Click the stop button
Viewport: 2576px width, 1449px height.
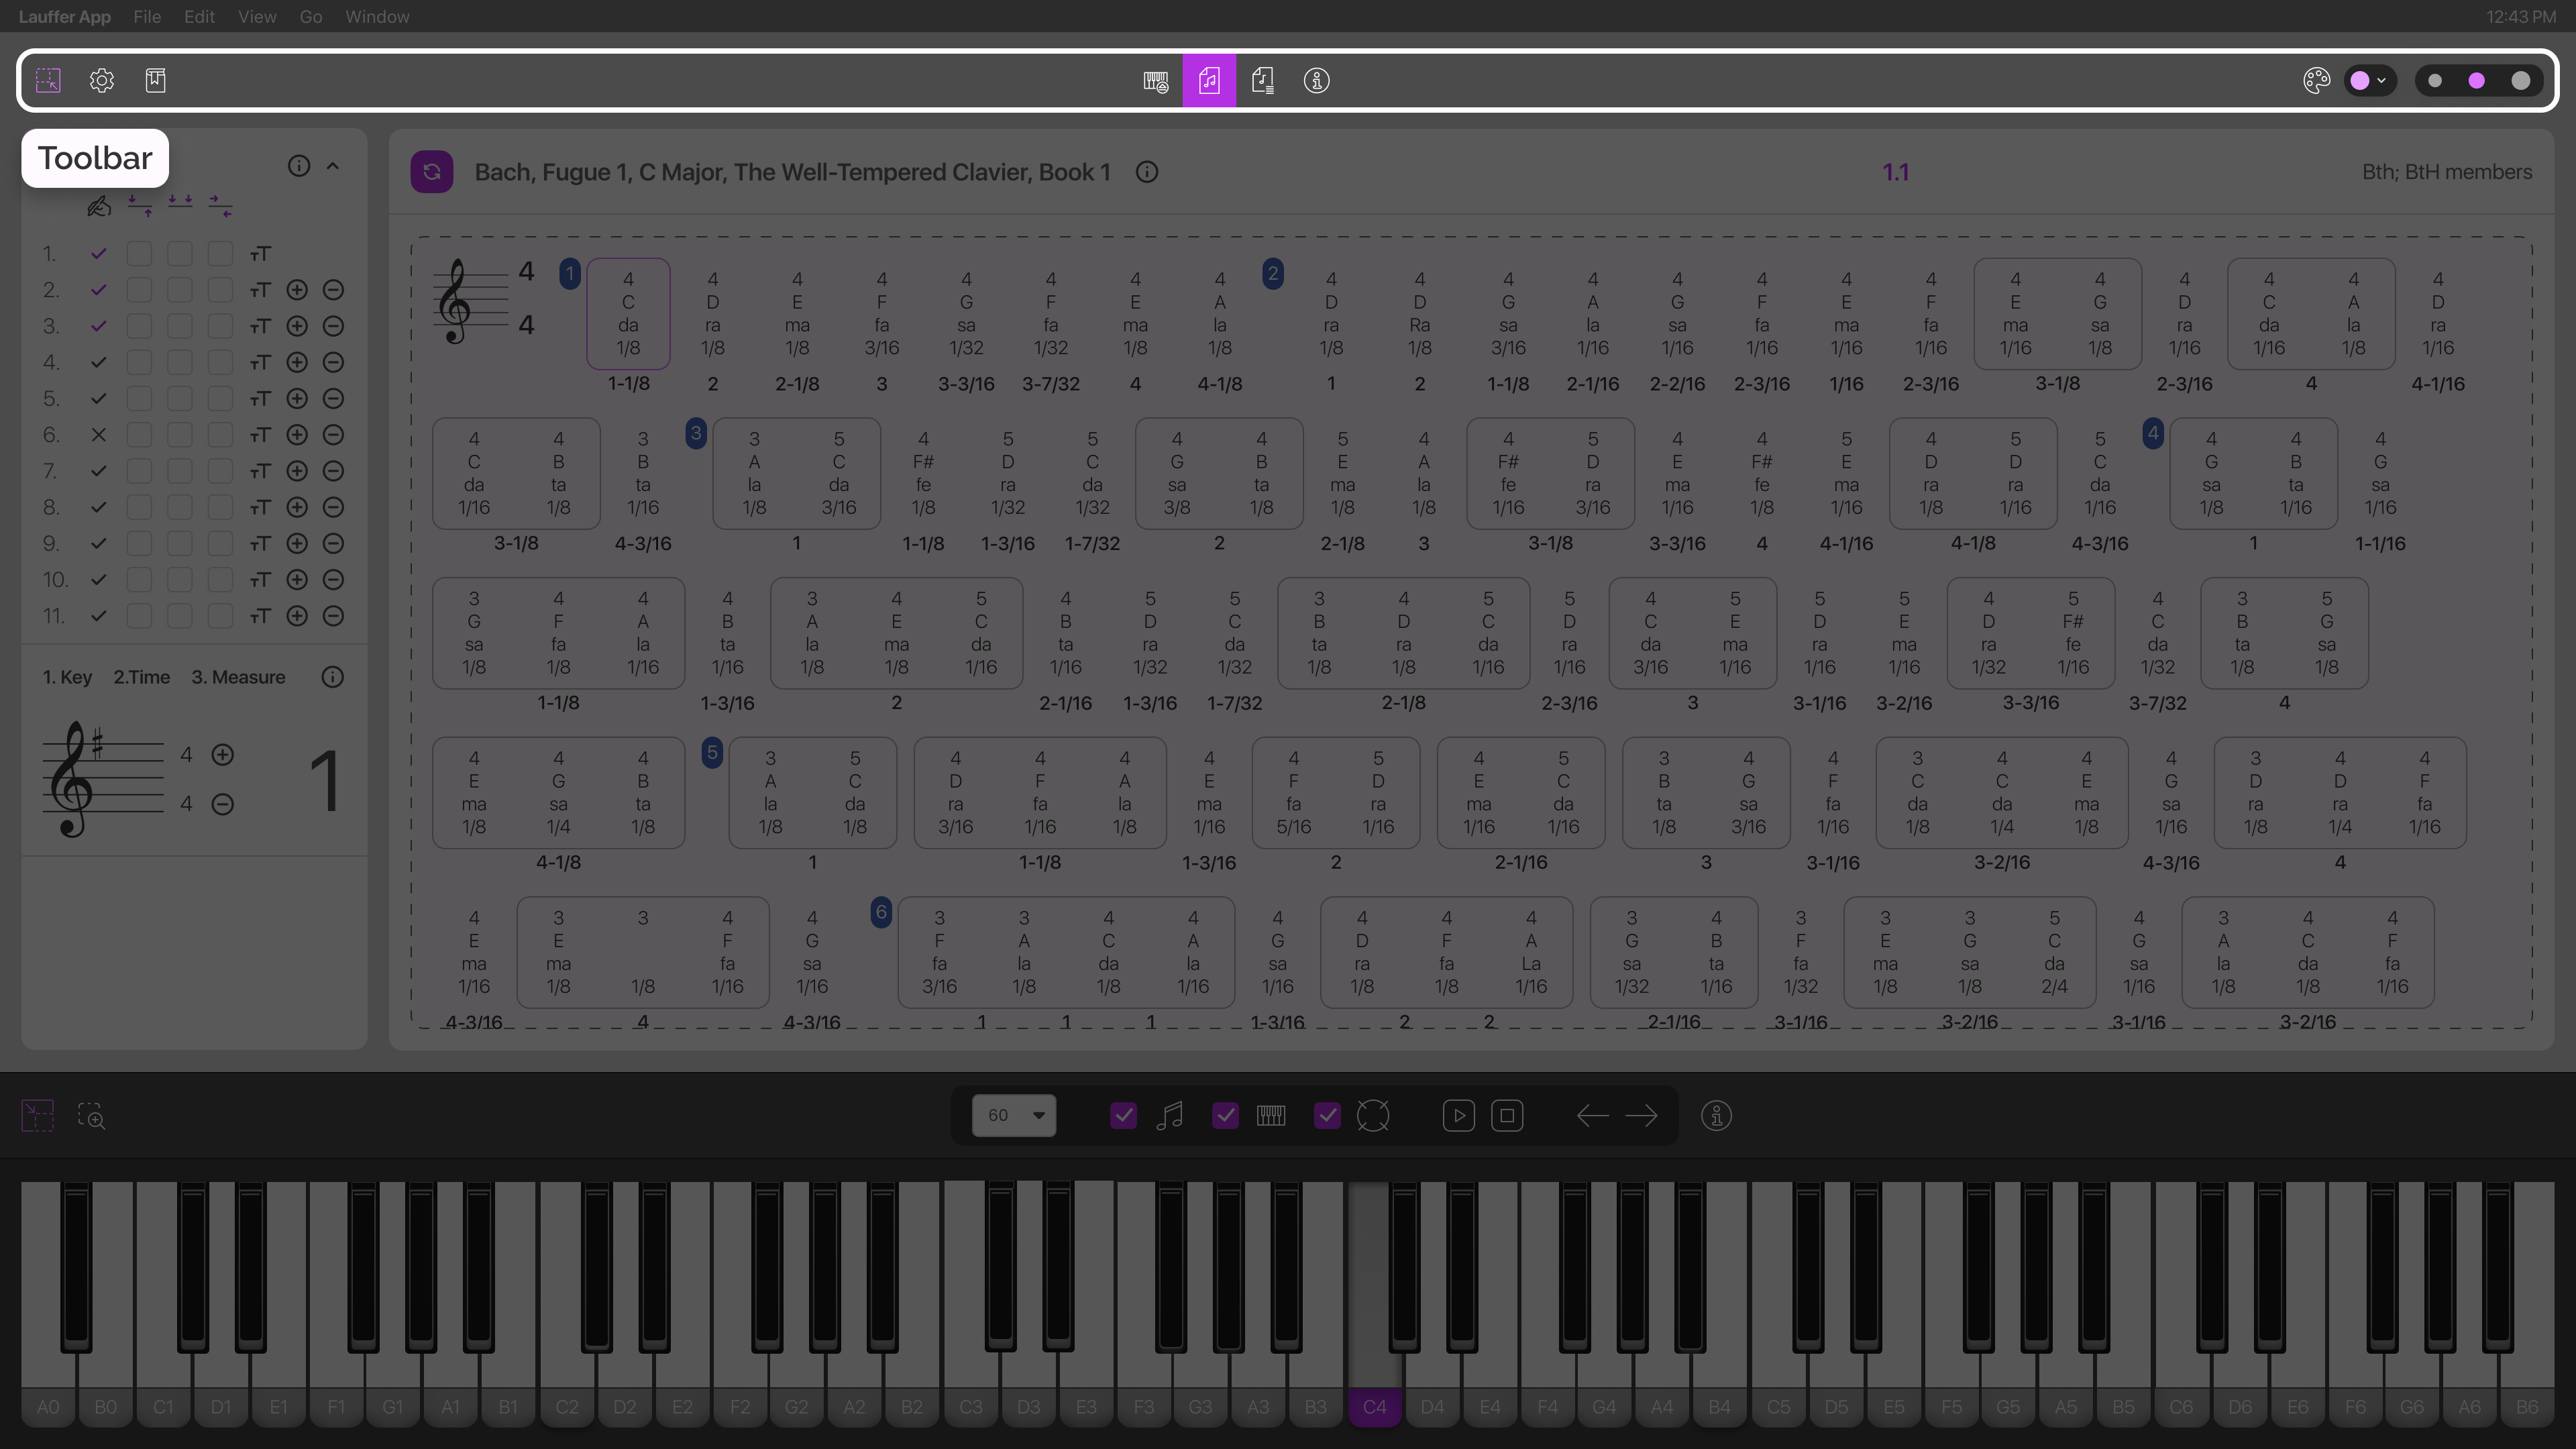tap(1507, 1116)
